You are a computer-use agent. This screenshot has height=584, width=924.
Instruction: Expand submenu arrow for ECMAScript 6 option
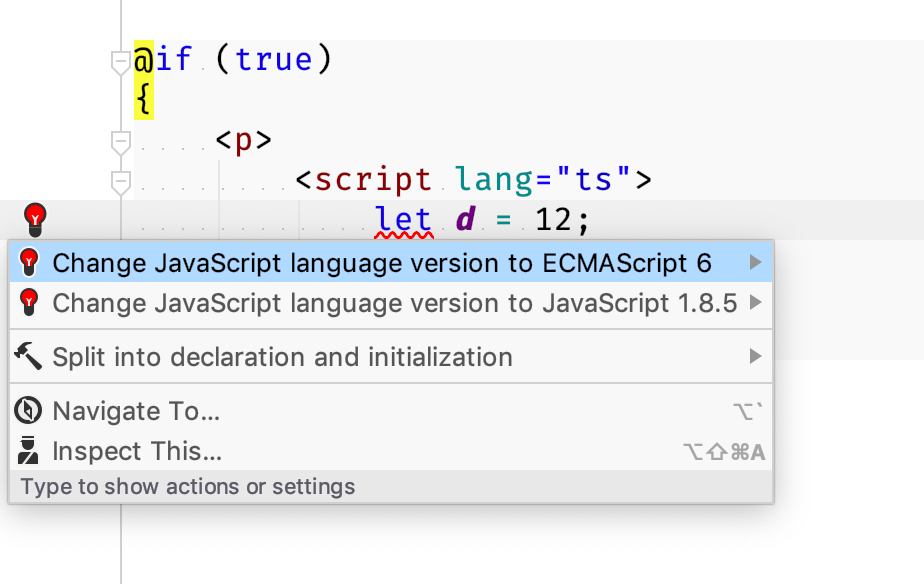[755, 262]
